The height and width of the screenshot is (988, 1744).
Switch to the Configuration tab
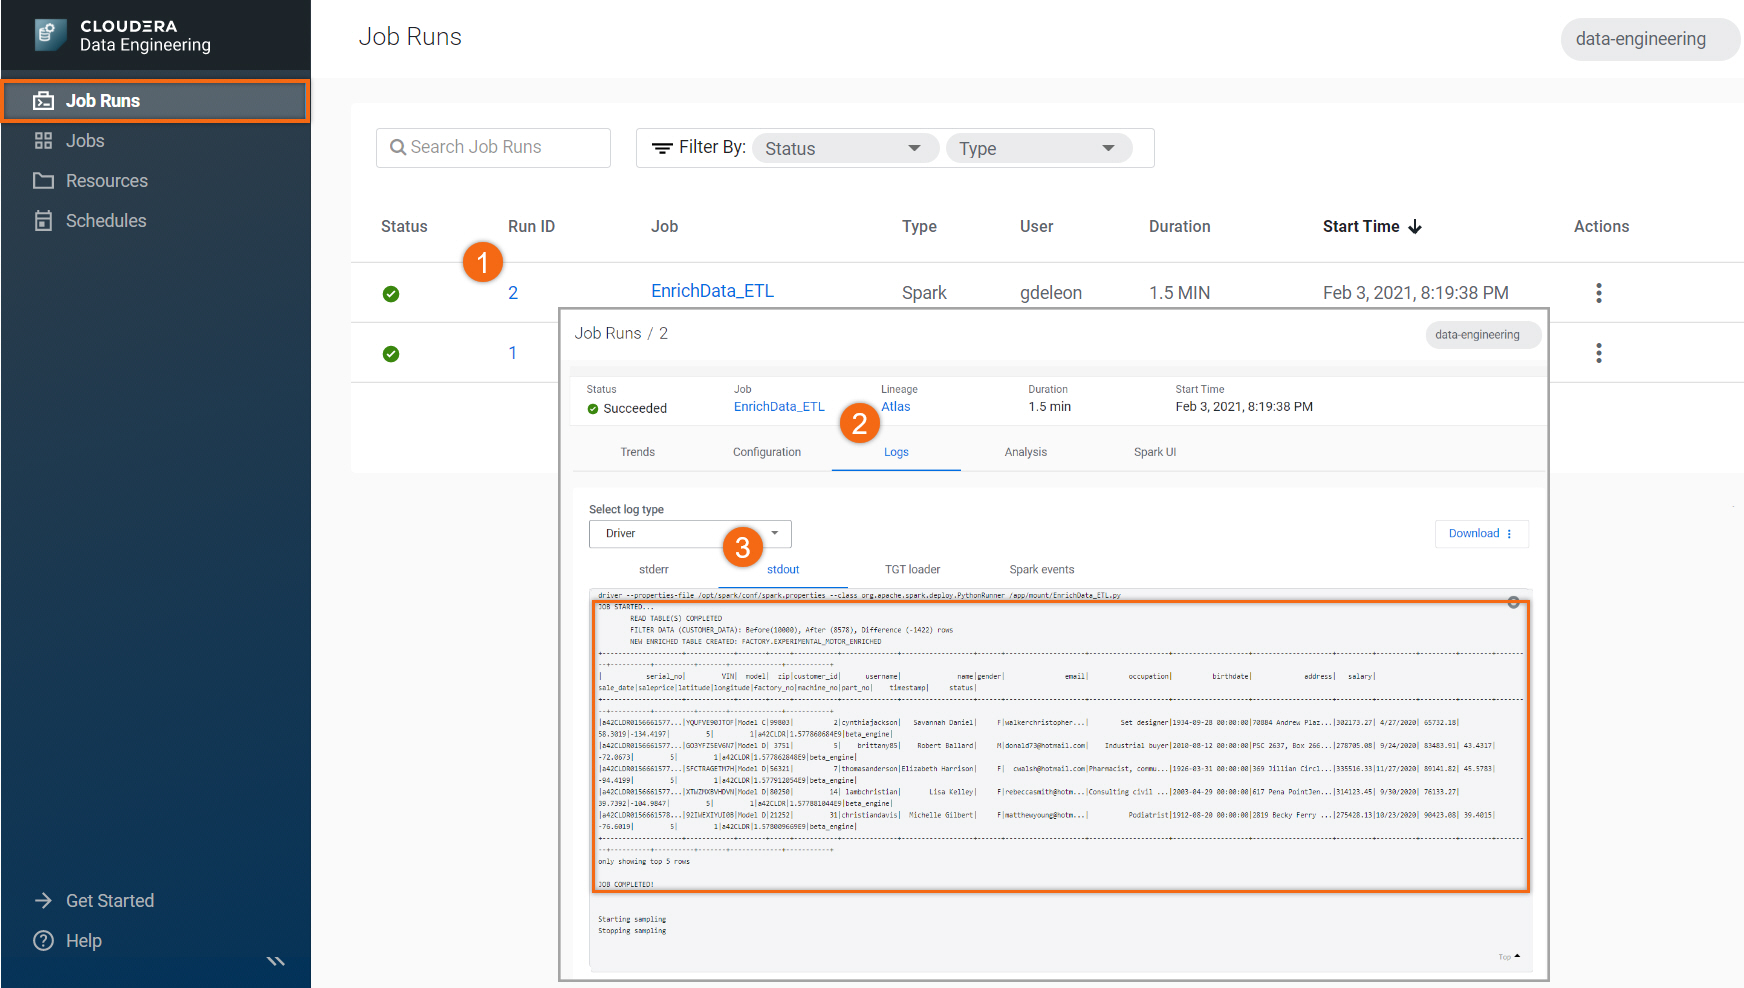pyautogui.click(x=767, y=452)
